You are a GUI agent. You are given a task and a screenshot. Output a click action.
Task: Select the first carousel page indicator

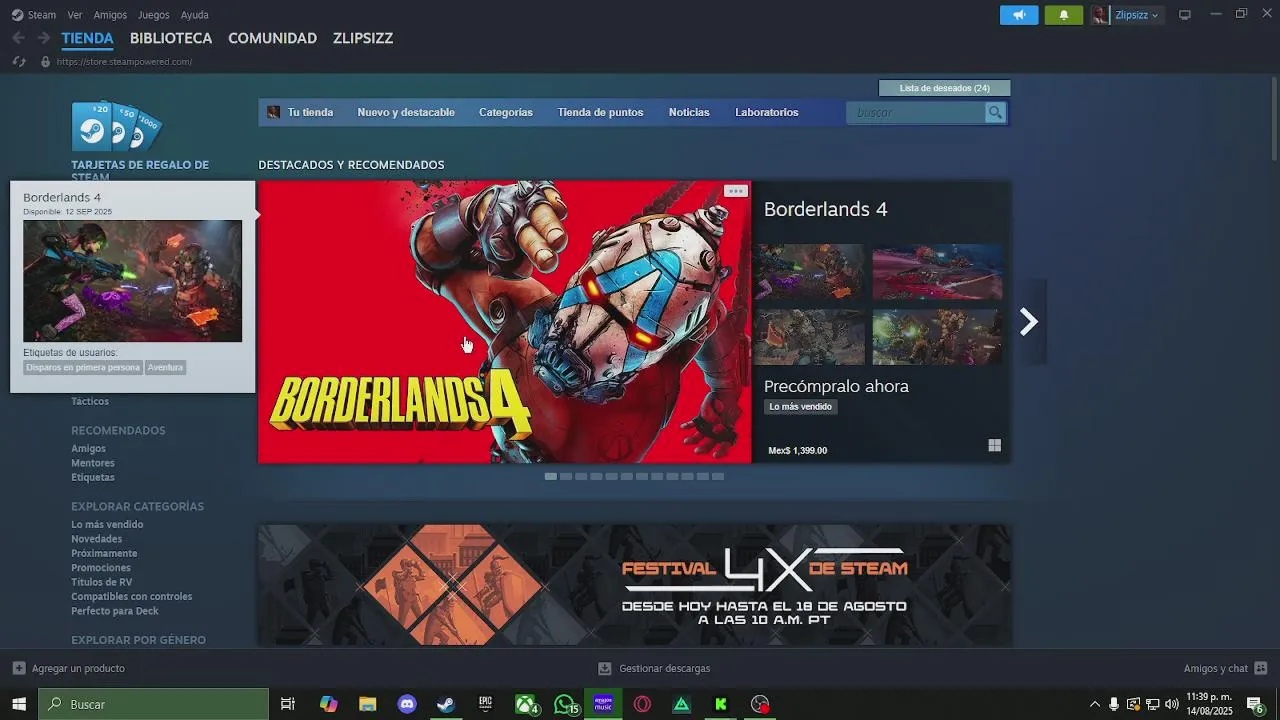point(551,477)
